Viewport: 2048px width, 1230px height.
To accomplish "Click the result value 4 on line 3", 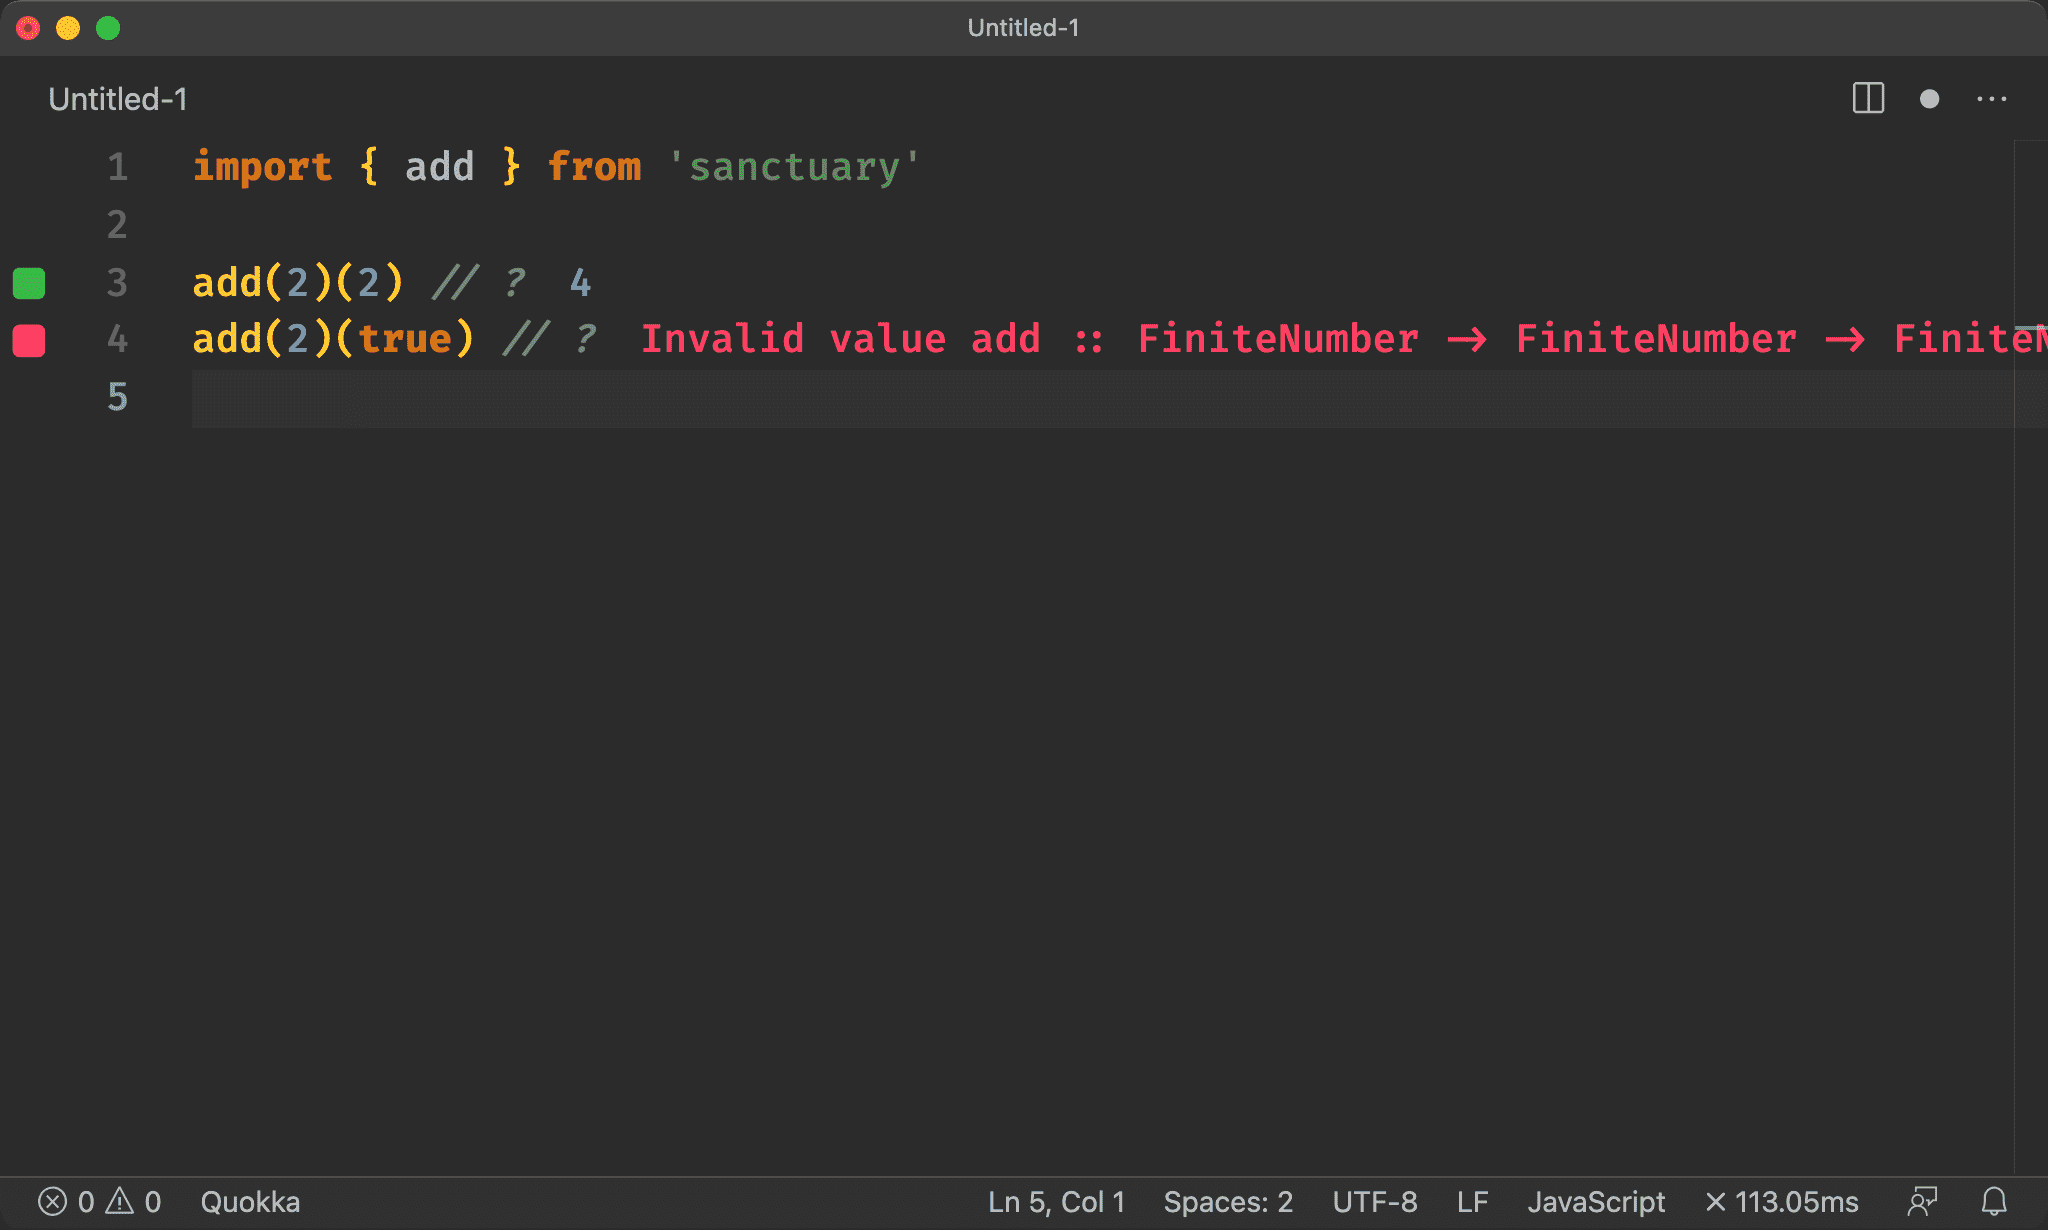I will (x=580, y=283).
